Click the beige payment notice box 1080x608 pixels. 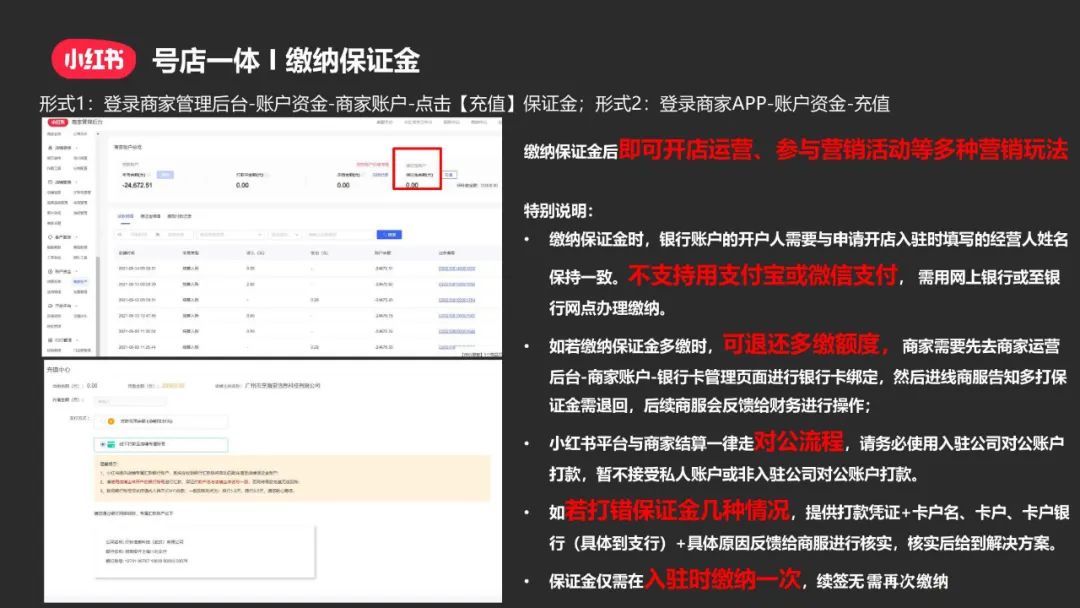pyautogui.click(x=292, y=477)
